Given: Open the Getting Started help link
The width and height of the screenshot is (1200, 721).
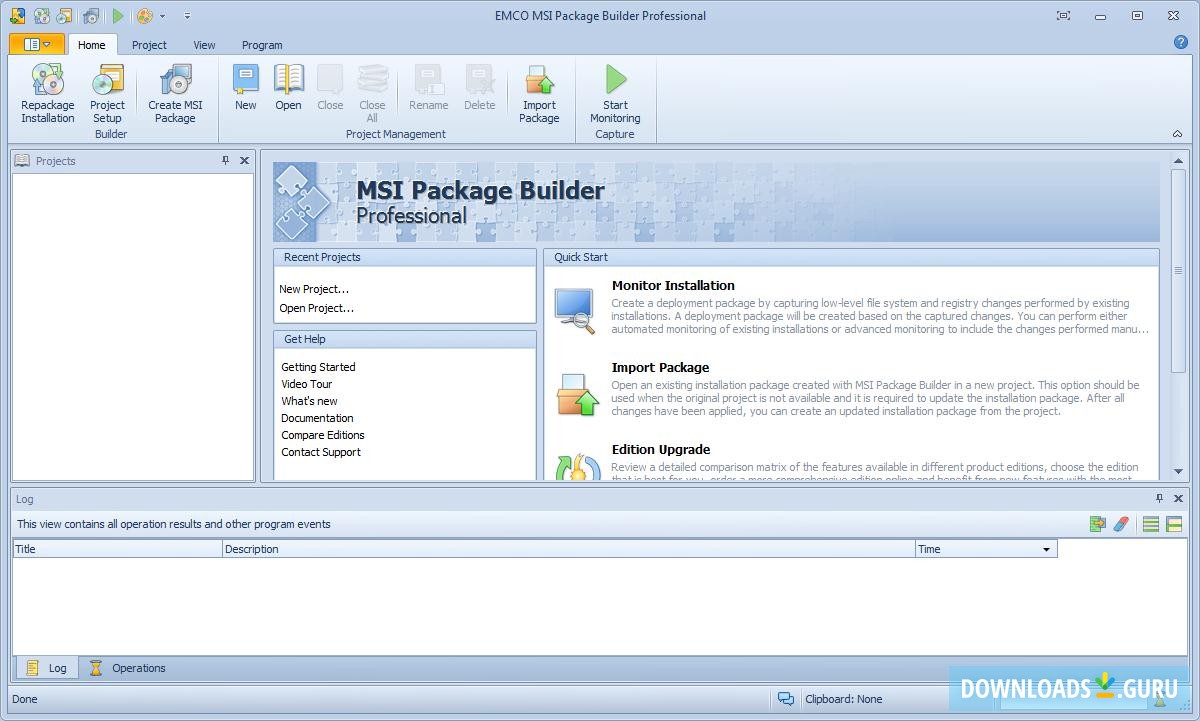Looking at the screenshot, I should tap(318, 367).
